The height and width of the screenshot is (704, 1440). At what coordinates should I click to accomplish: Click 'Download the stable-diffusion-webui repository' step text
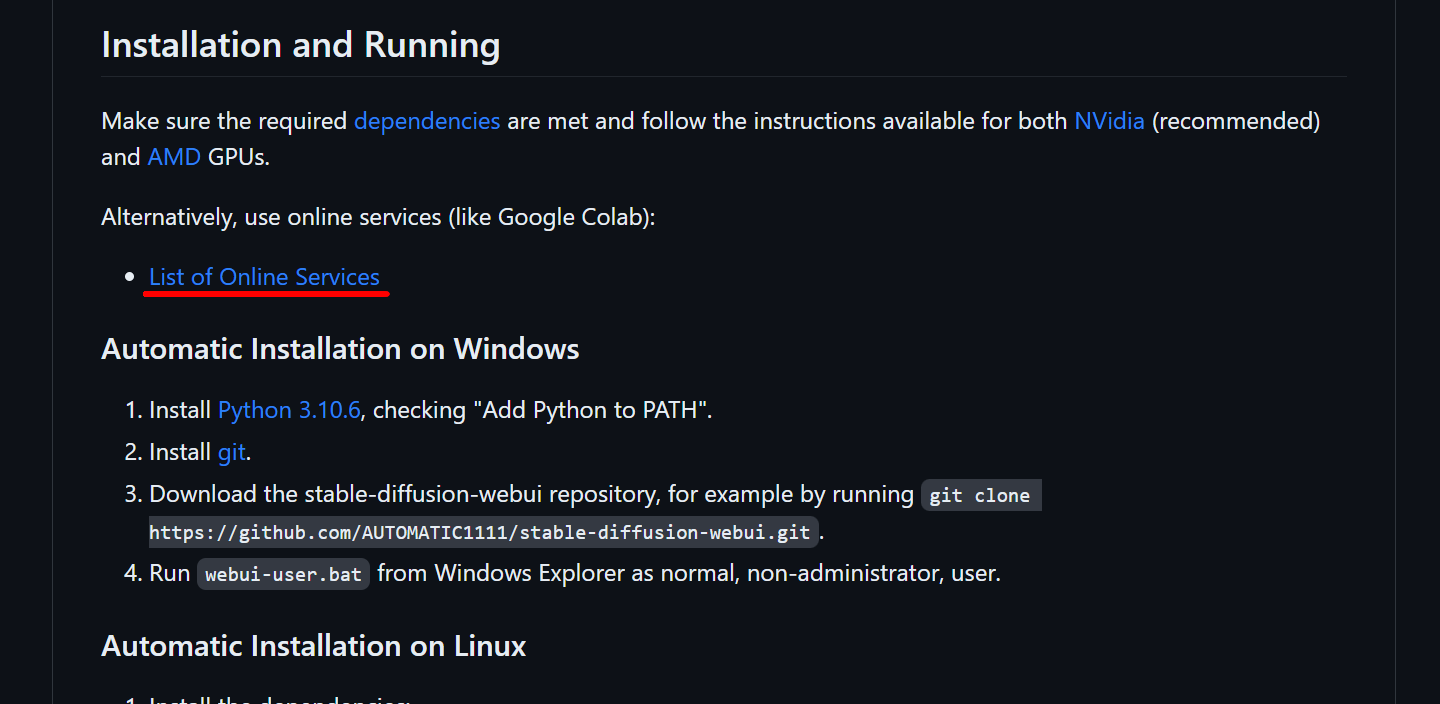coord(405,494)
